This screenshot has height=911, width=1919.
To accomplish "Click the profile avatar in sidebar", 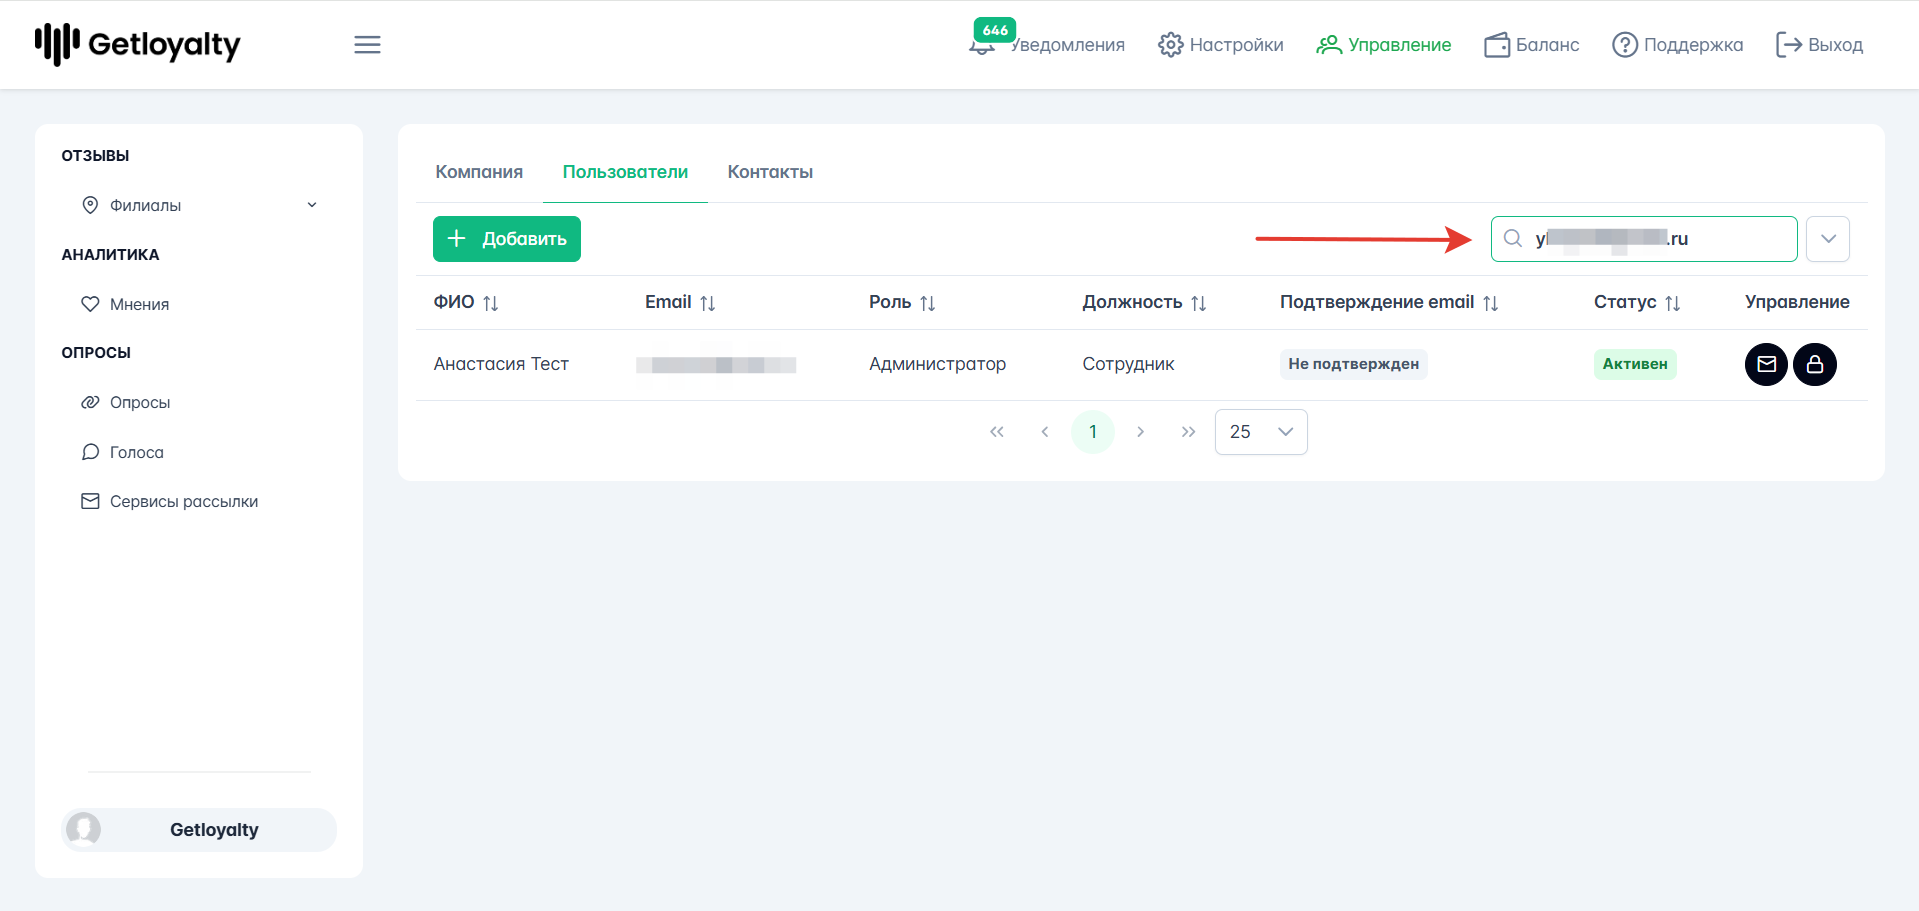I will tap(83, 830).
